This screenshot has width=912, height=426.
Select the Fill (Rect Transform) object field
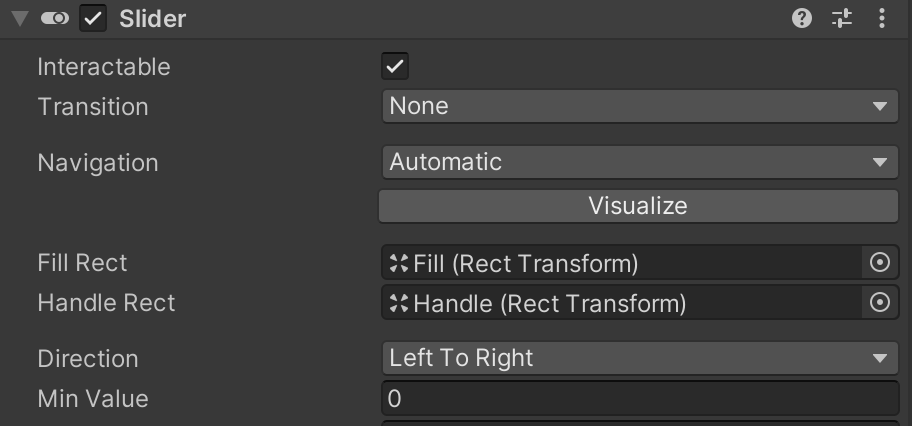click(x=621, y=262)
